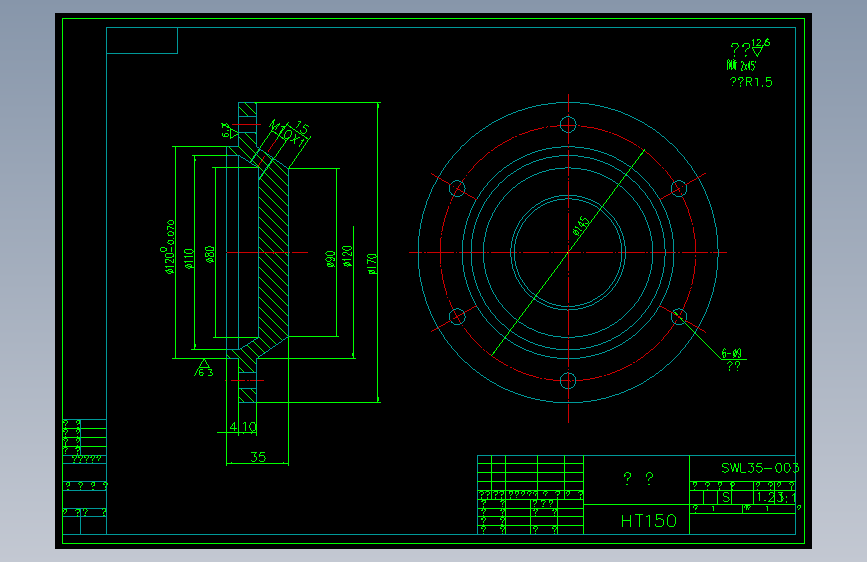Pick the bottom bolt hole circle

click(x=568, y=381)
